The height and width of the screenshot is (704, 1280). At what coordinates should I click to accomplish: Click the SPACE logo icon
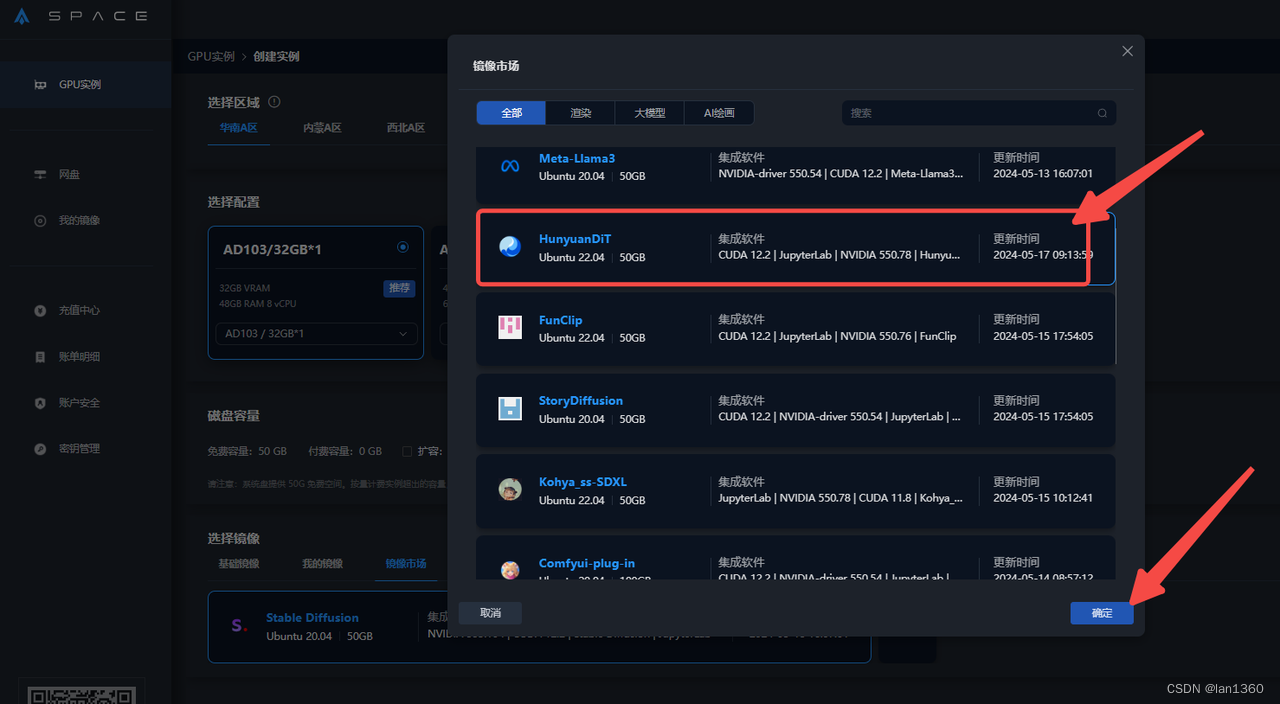pos(22,16)
